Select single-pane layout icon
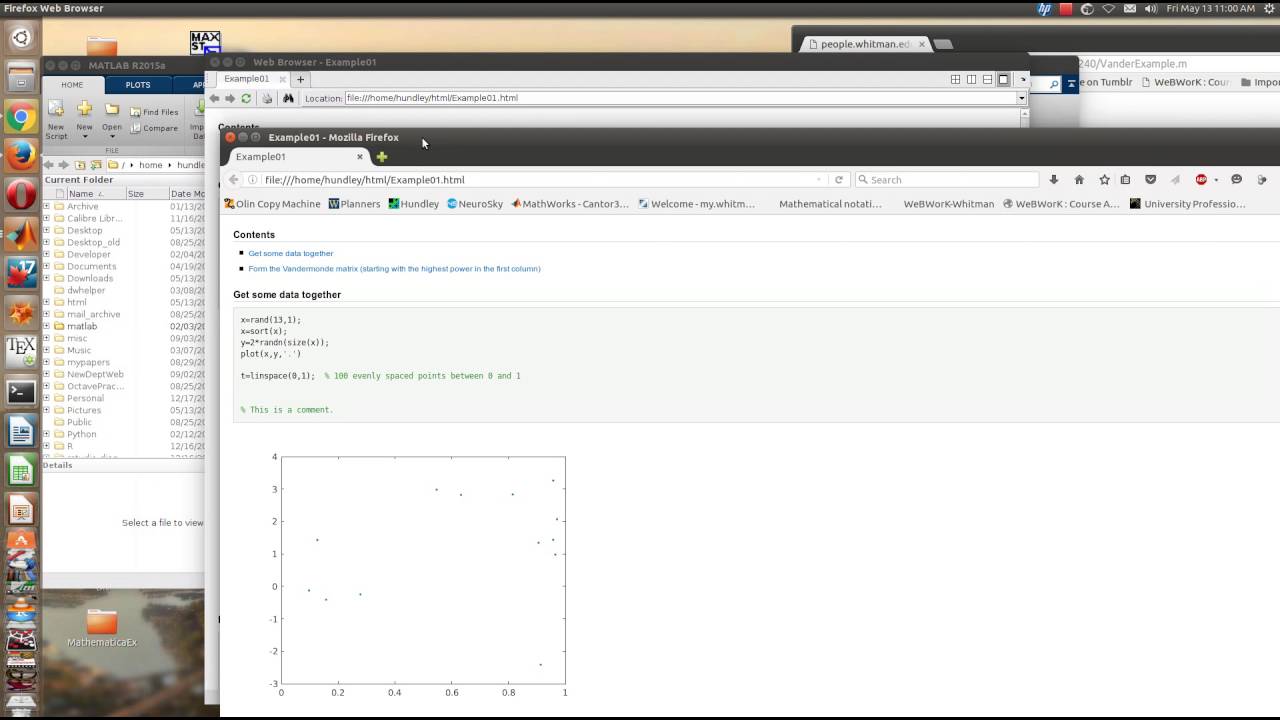This screenshot has height=720, width=1280. pos(1003,79)
